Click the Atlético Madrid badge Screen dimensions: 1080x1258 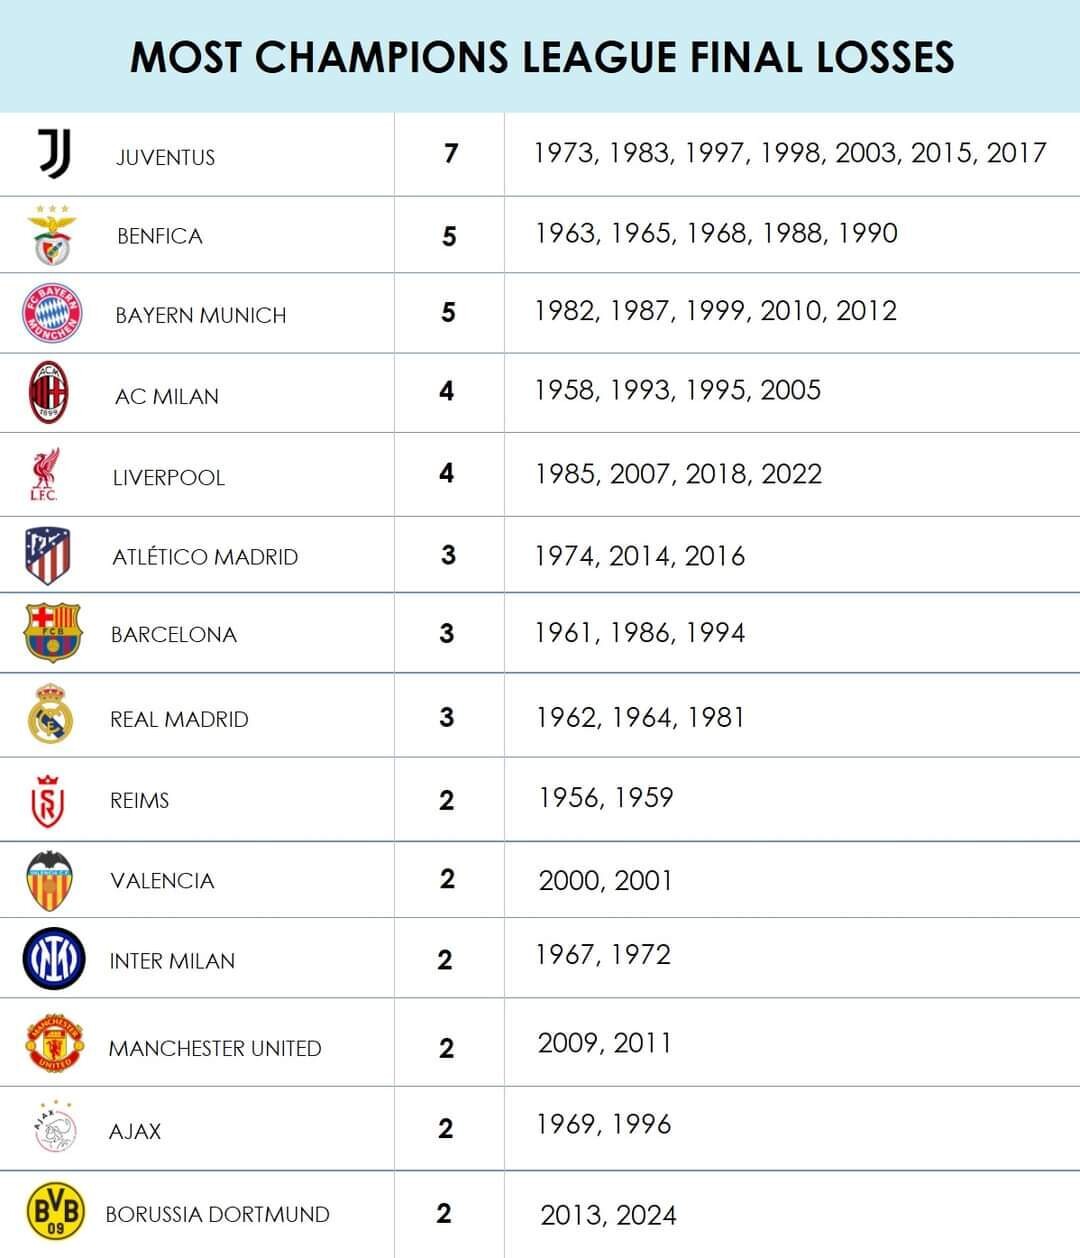coord(48,555)
